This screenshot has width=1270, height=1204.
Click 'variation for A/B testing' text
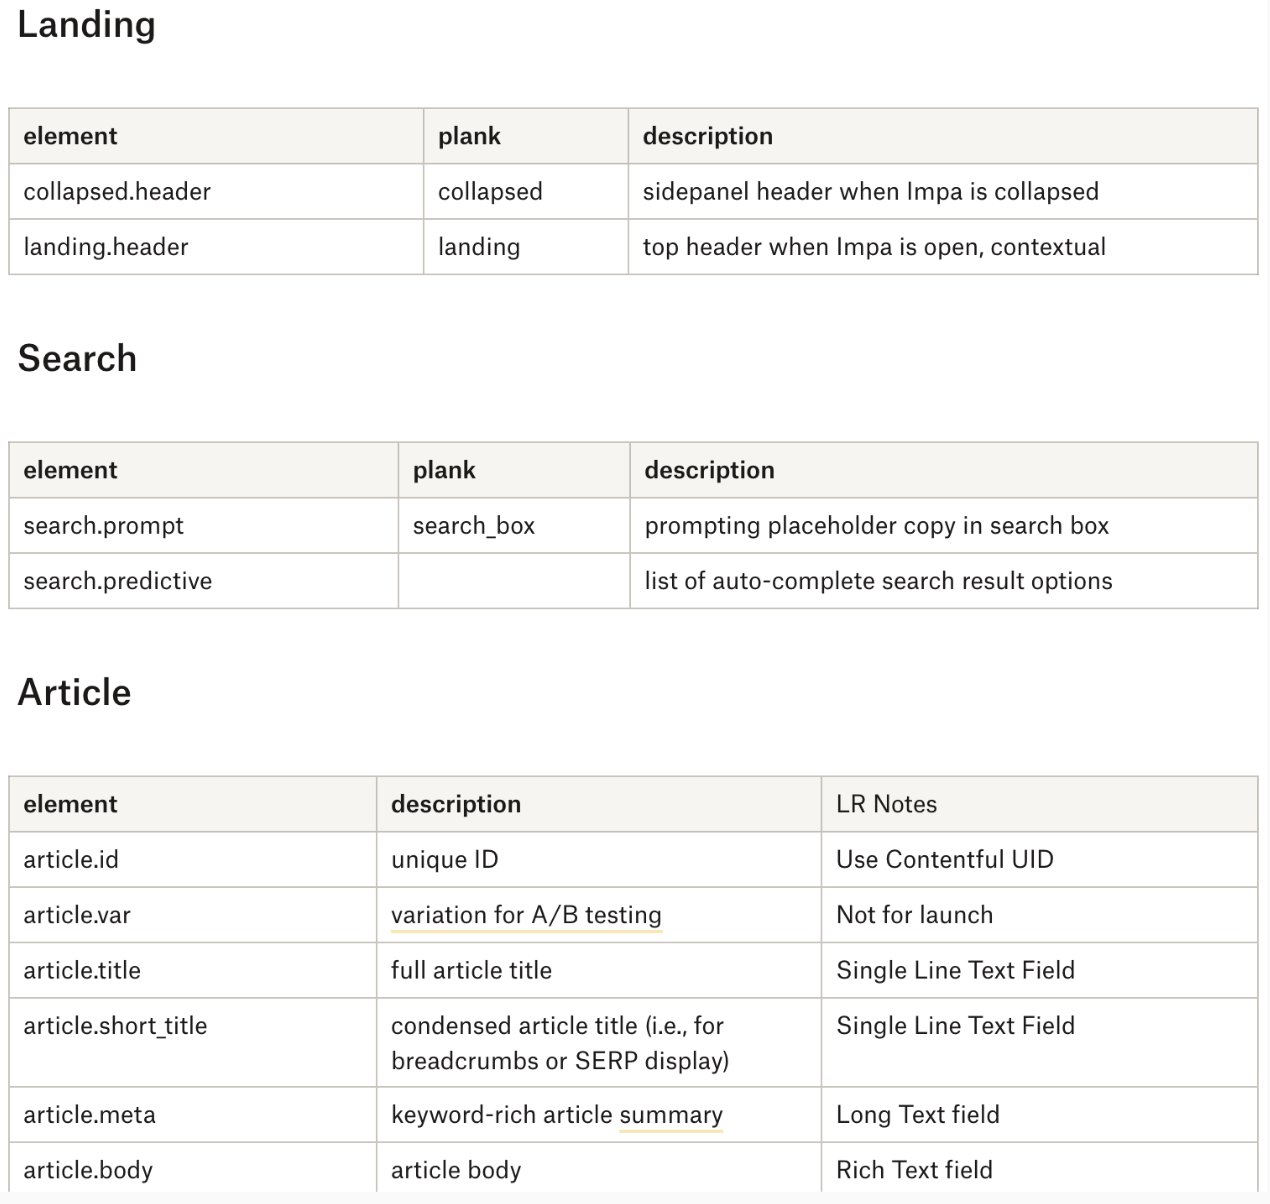tap(526, 915)
